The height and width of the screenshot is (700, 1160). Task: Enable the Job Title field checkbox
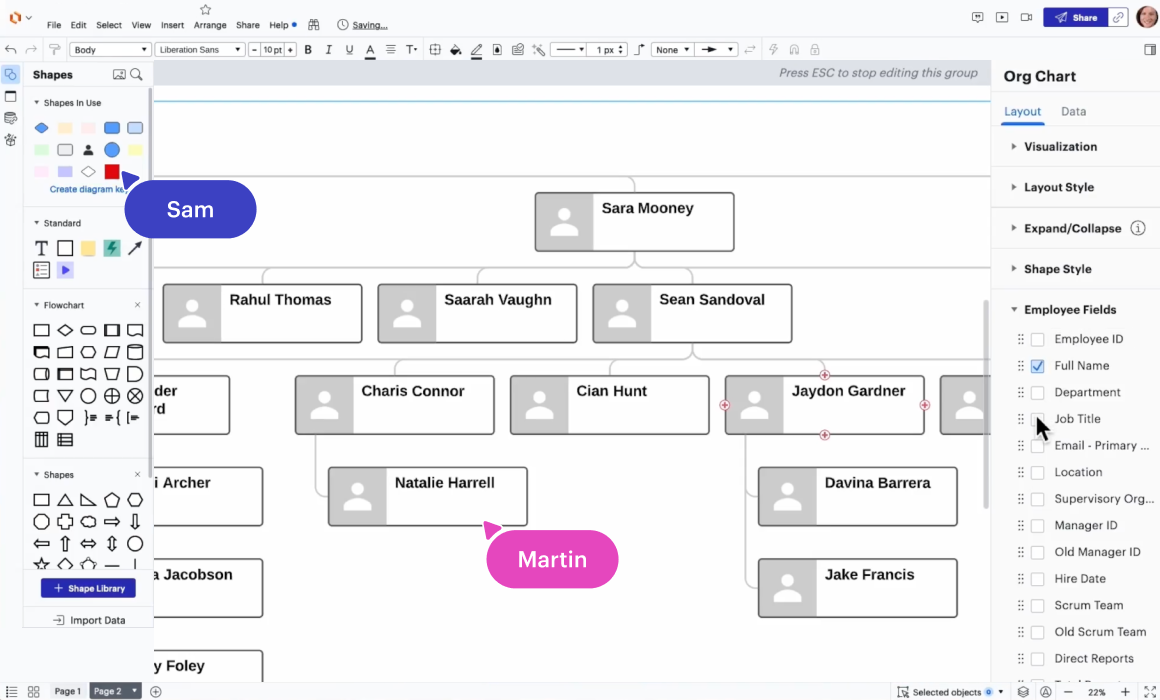(x=1038, y=419)
